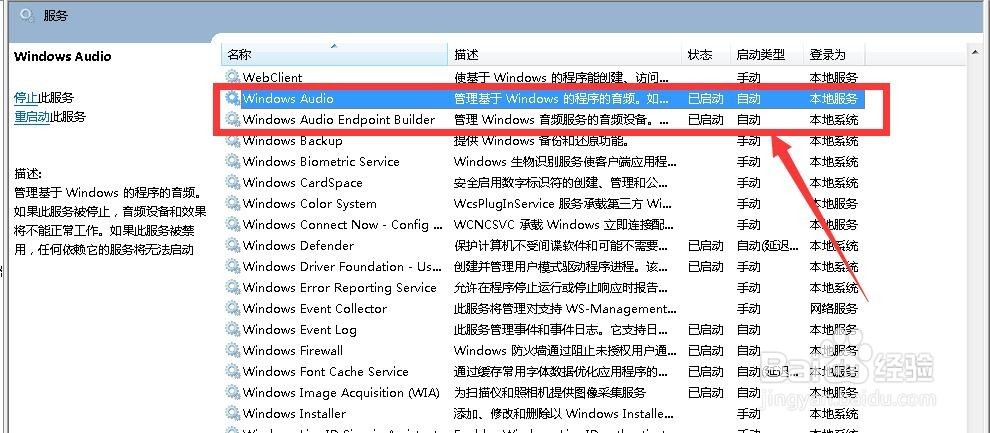Image resolution: width=990 pixels, height=433 pixels.
Task: Select the Windows Backup service name
Action: pos(292,141)
